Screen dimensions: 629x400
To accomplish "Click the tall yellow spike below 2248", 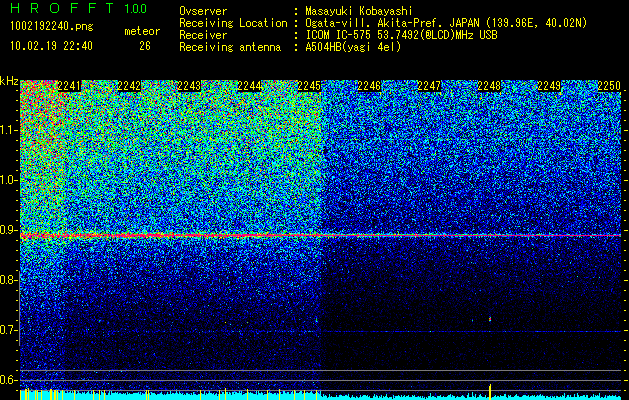I will coord(490,391).
